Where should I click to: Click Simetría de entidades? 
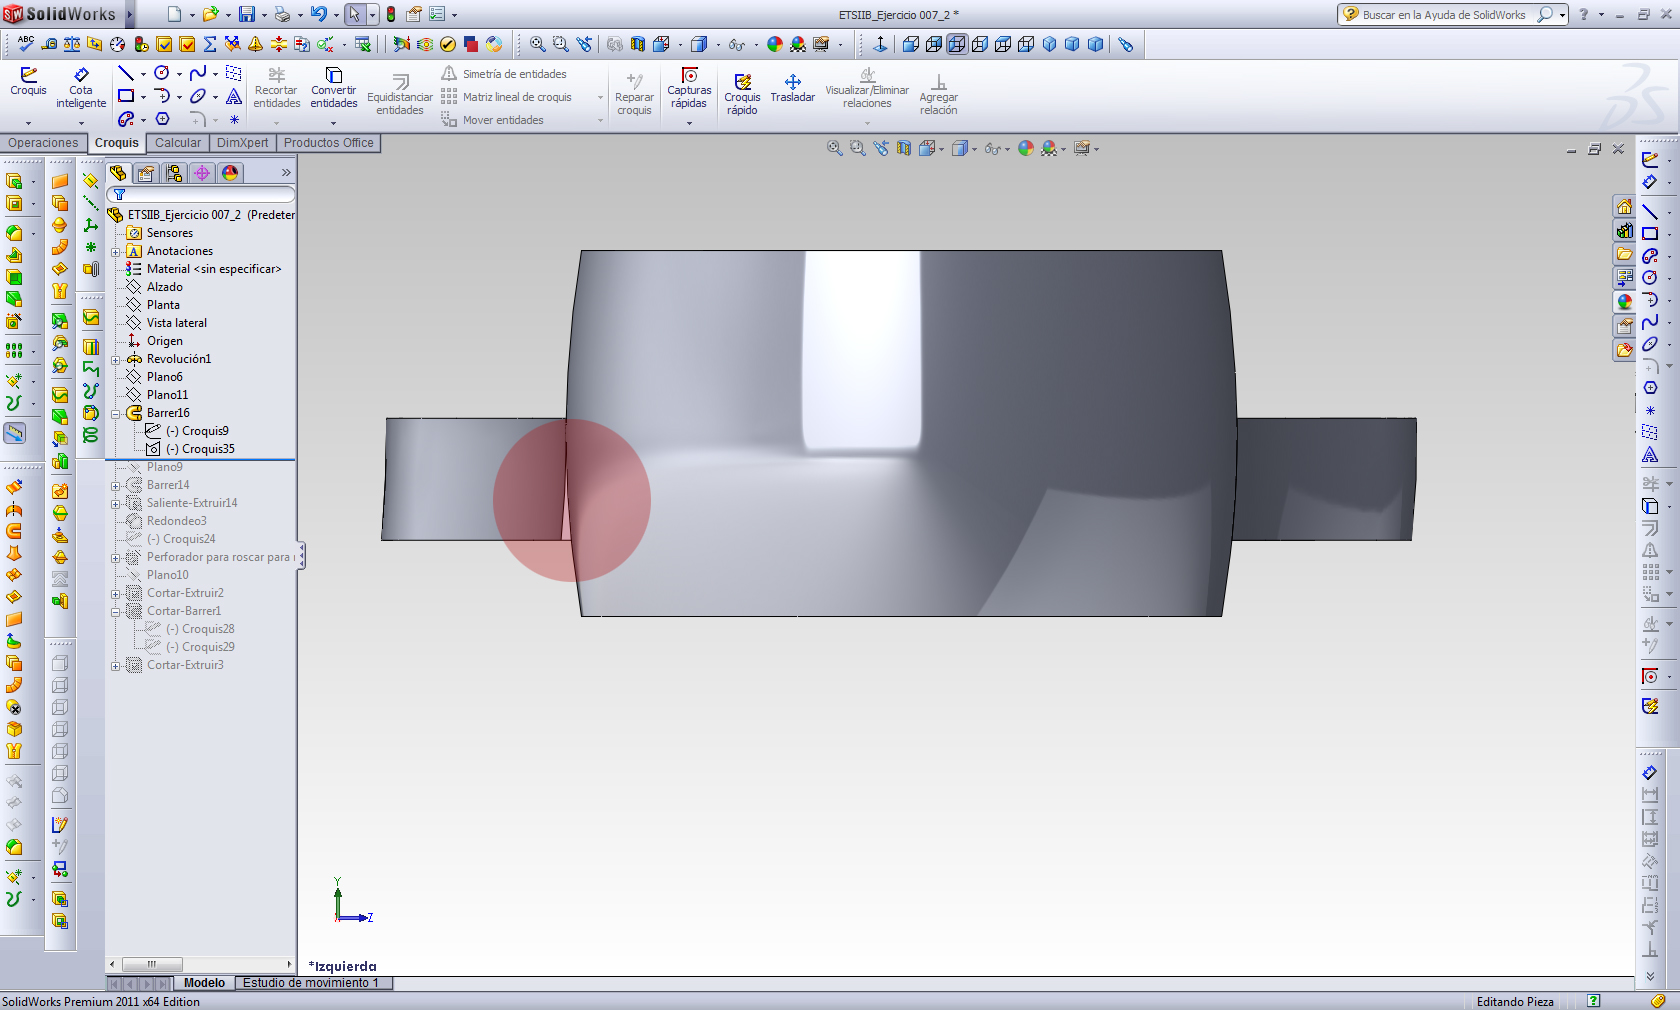504,74
